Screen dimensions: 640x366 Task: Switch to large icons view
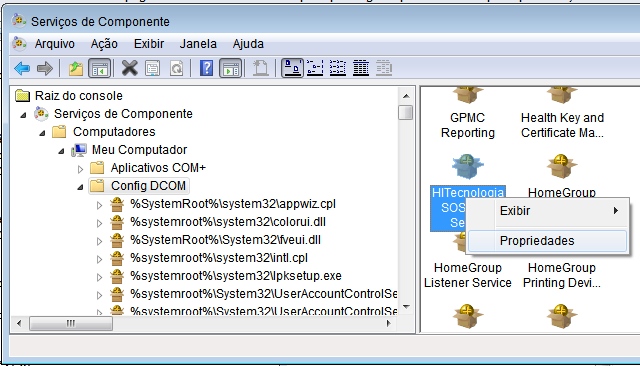tap(292, 68)
